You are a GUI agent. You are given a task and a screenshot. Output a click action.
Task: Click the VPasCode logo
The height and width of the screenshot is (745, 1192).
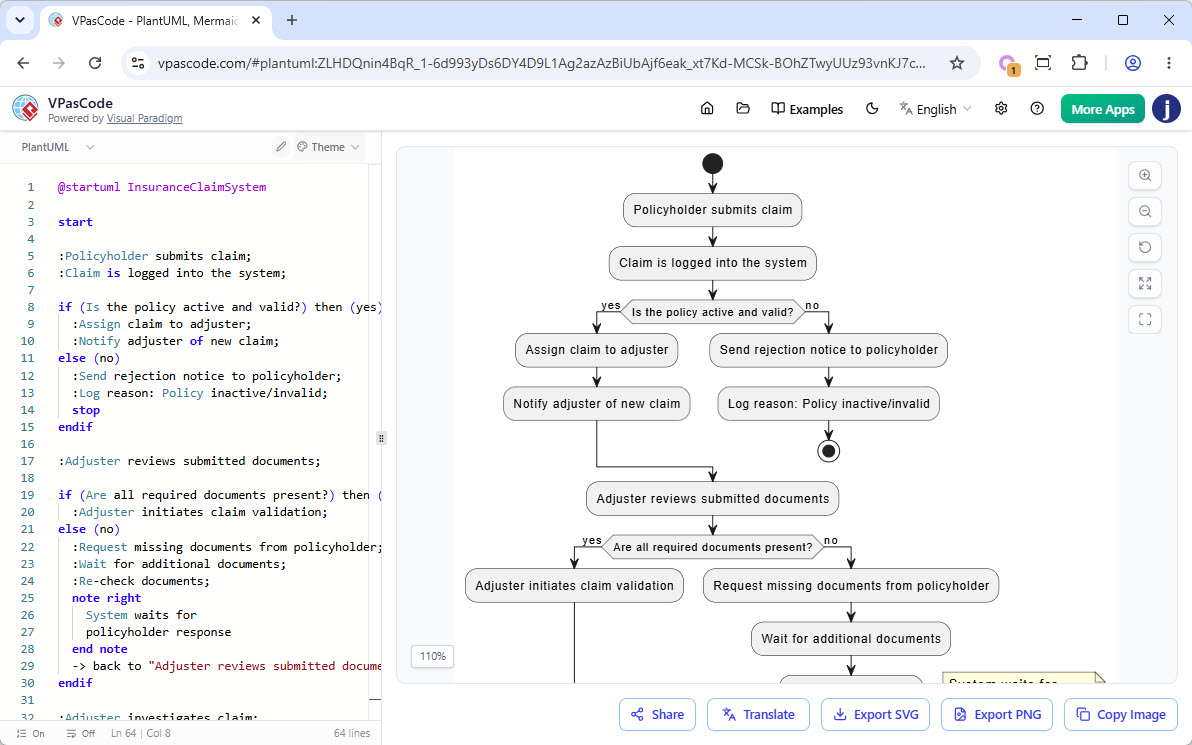(26, 109)
